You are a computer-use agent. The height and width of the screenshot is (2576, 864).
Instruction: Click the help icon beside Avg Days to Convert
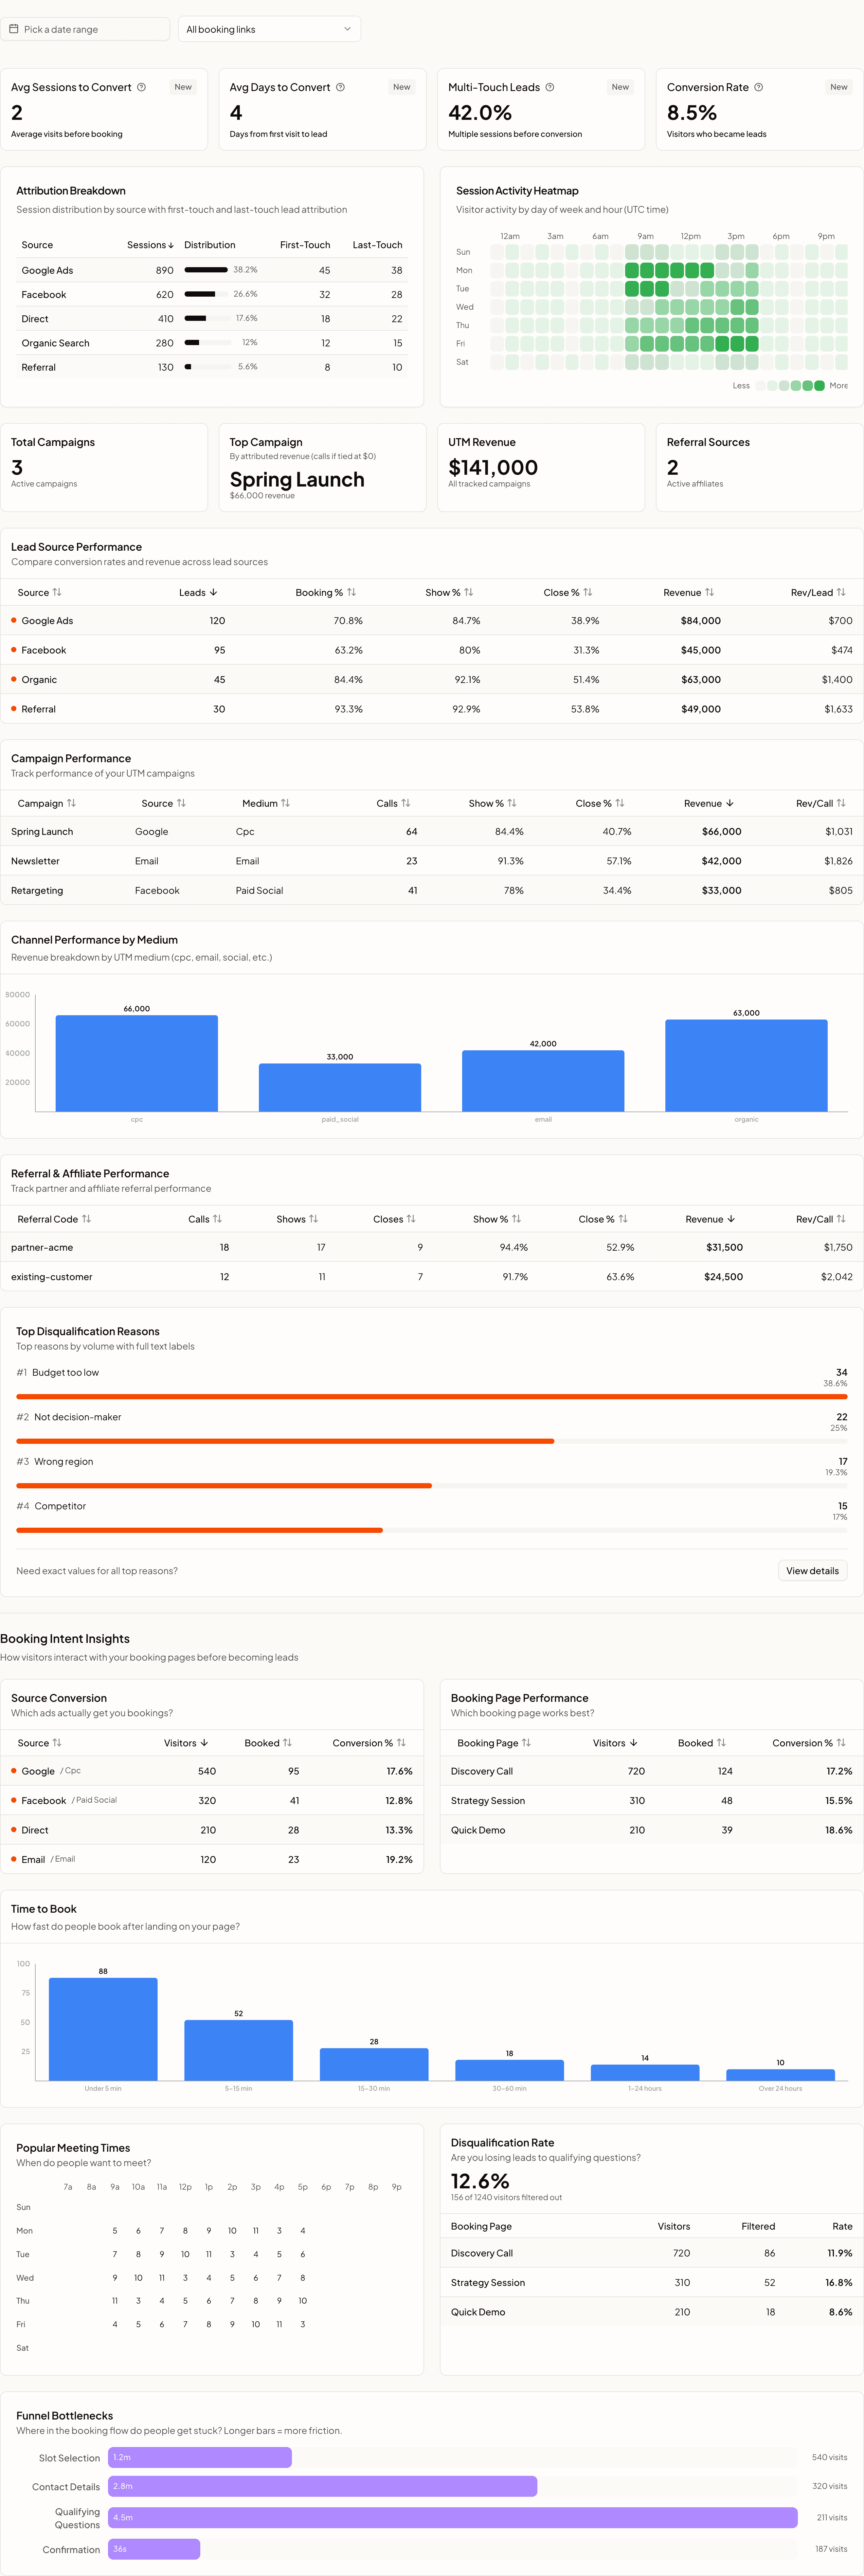pos(340,87)
